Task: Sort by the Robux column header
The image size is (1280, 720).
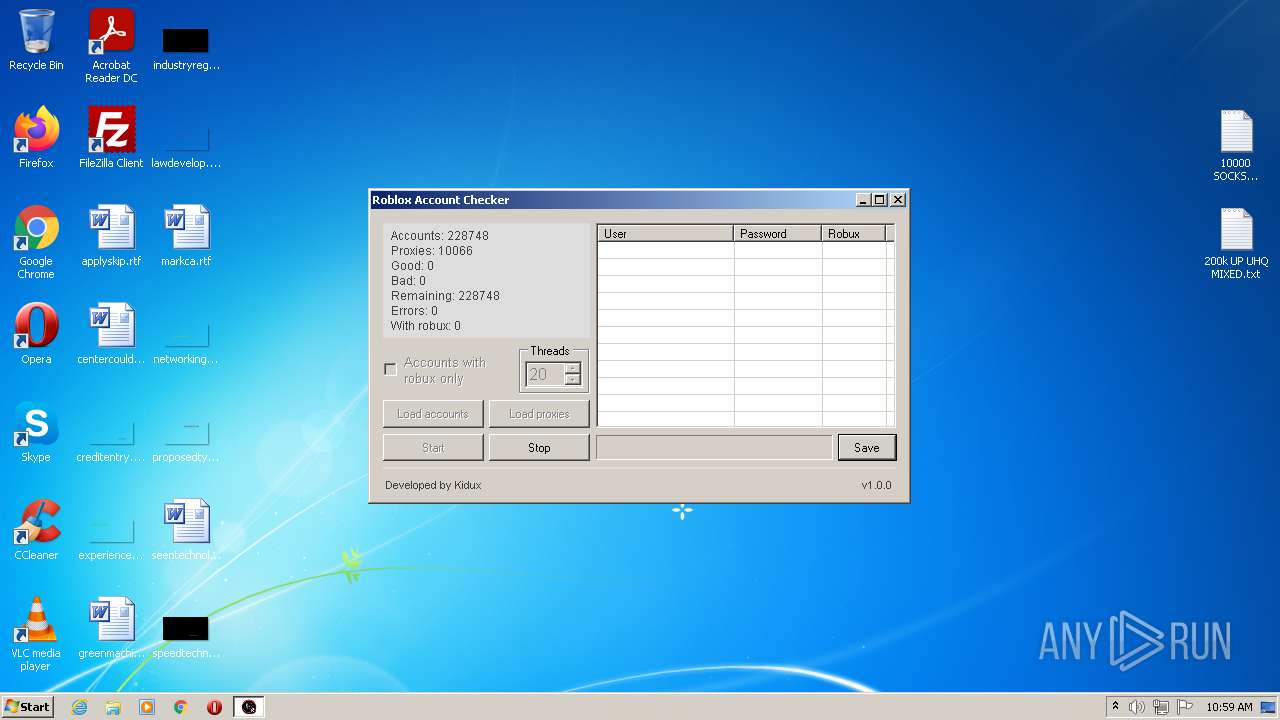Action: [854, 234]
